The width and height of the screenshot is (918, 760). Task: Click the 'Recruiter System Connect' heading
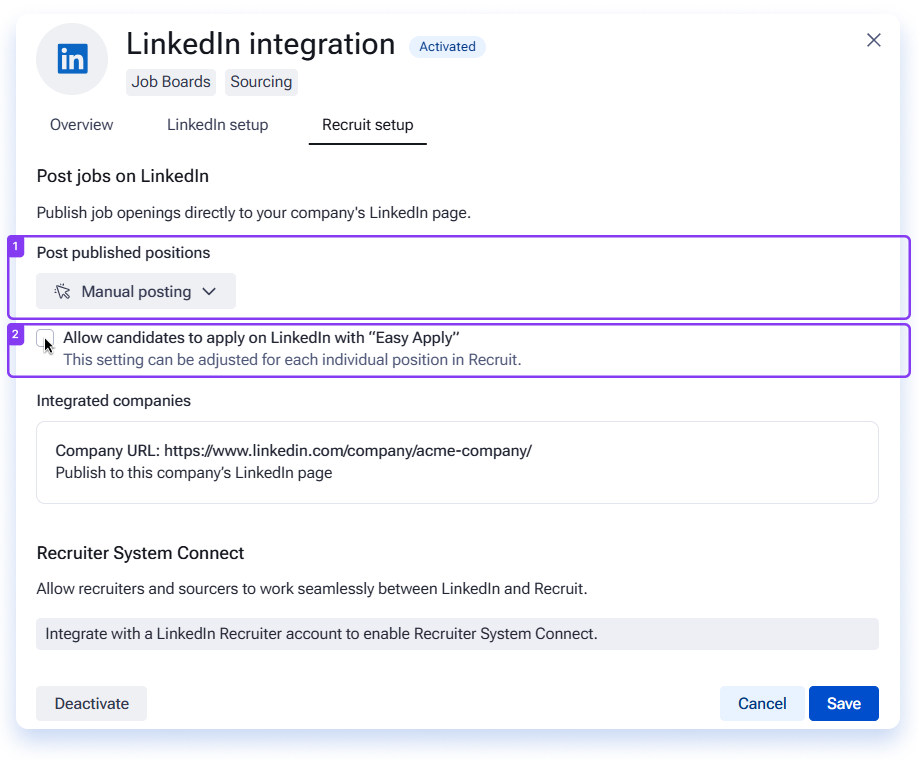point(140,553)
